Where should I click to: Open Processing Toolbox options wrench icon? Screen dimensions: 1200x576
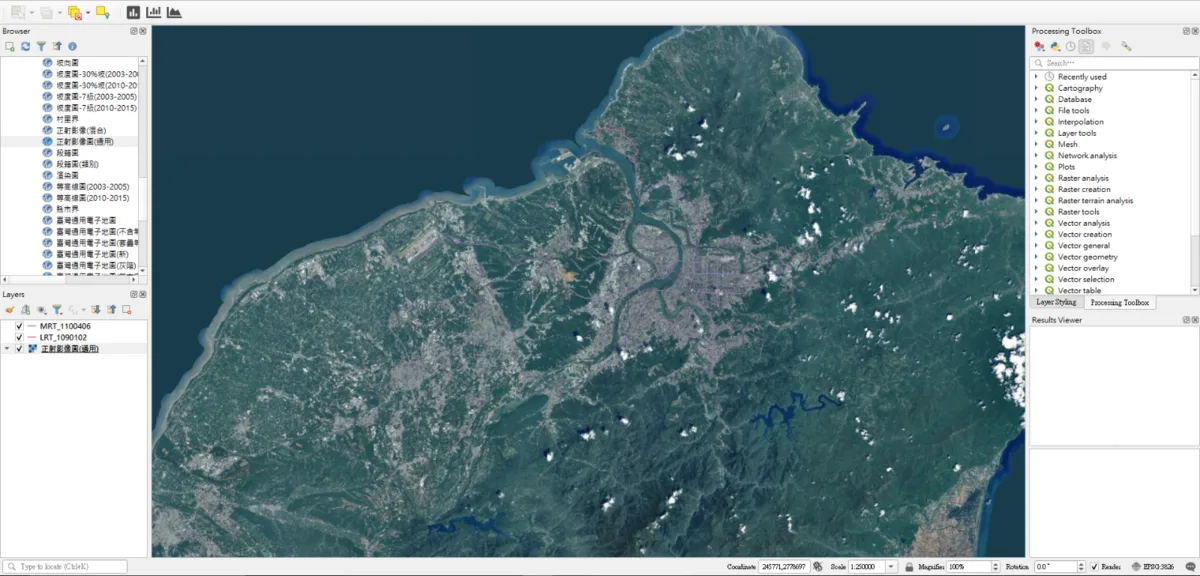(x=1126, y=46)
